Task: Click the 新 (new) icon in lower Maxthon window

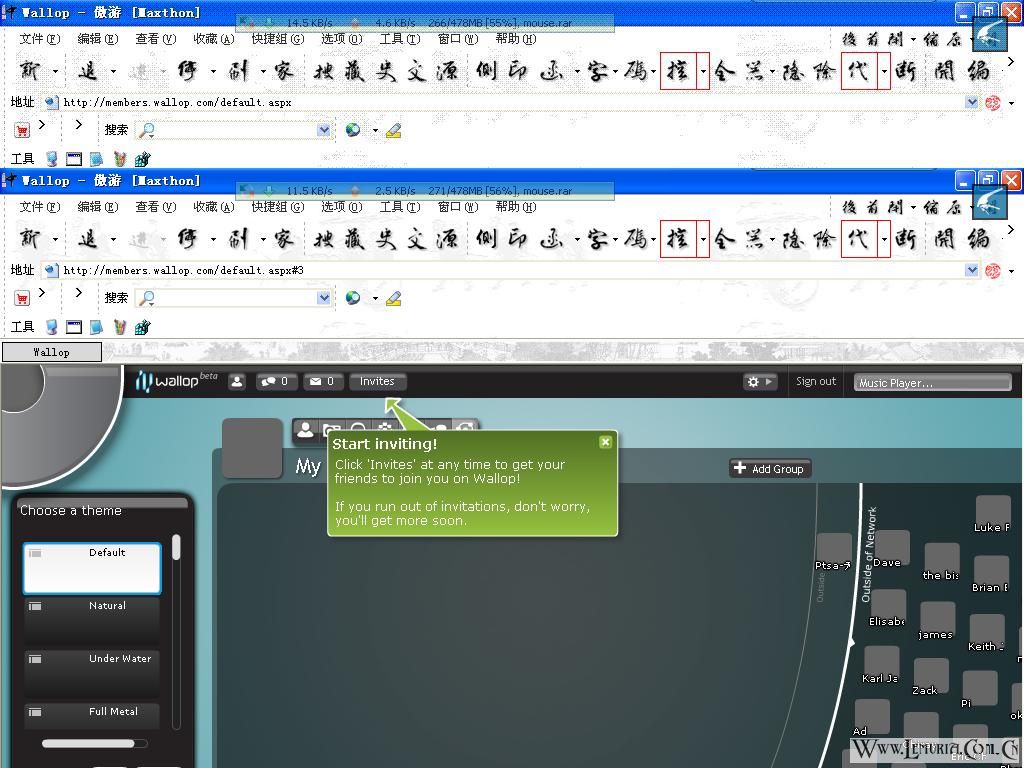Action: (29, 239)
